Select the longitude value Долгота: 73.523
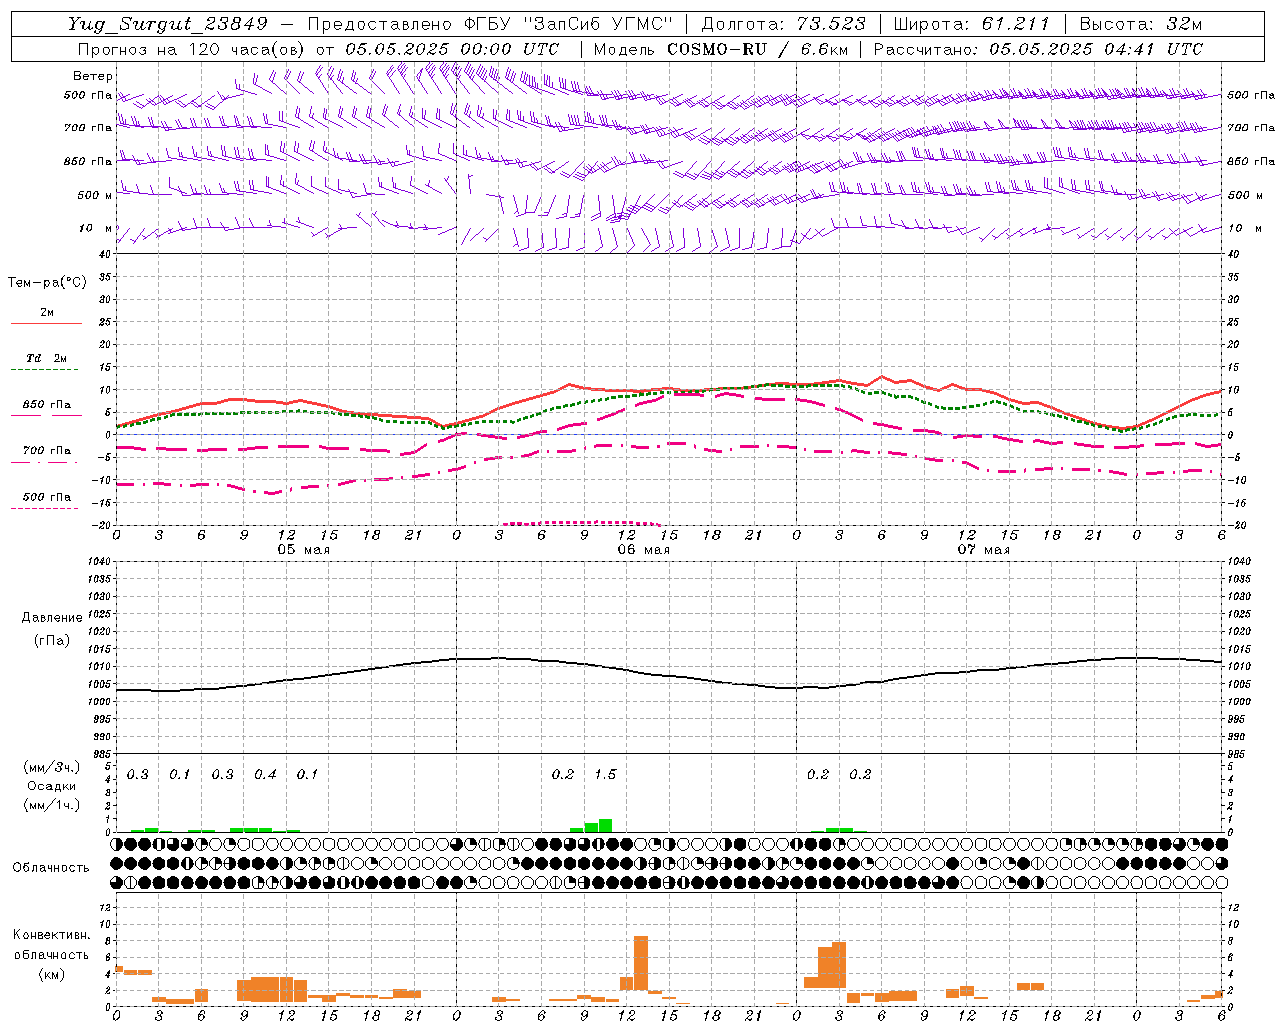This screenshot has height=1024, width=1280. pyautogui.click(x=784, y=25)
